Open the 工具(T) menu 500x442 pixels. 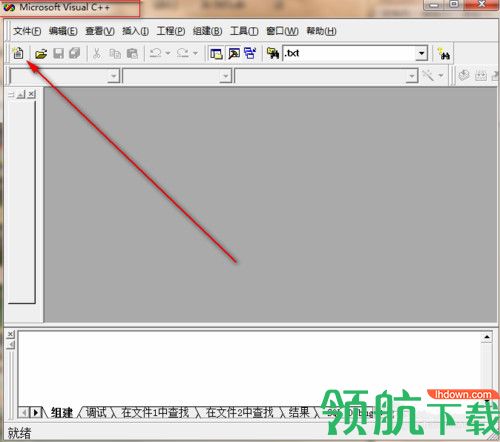click(x=244, y=31)
